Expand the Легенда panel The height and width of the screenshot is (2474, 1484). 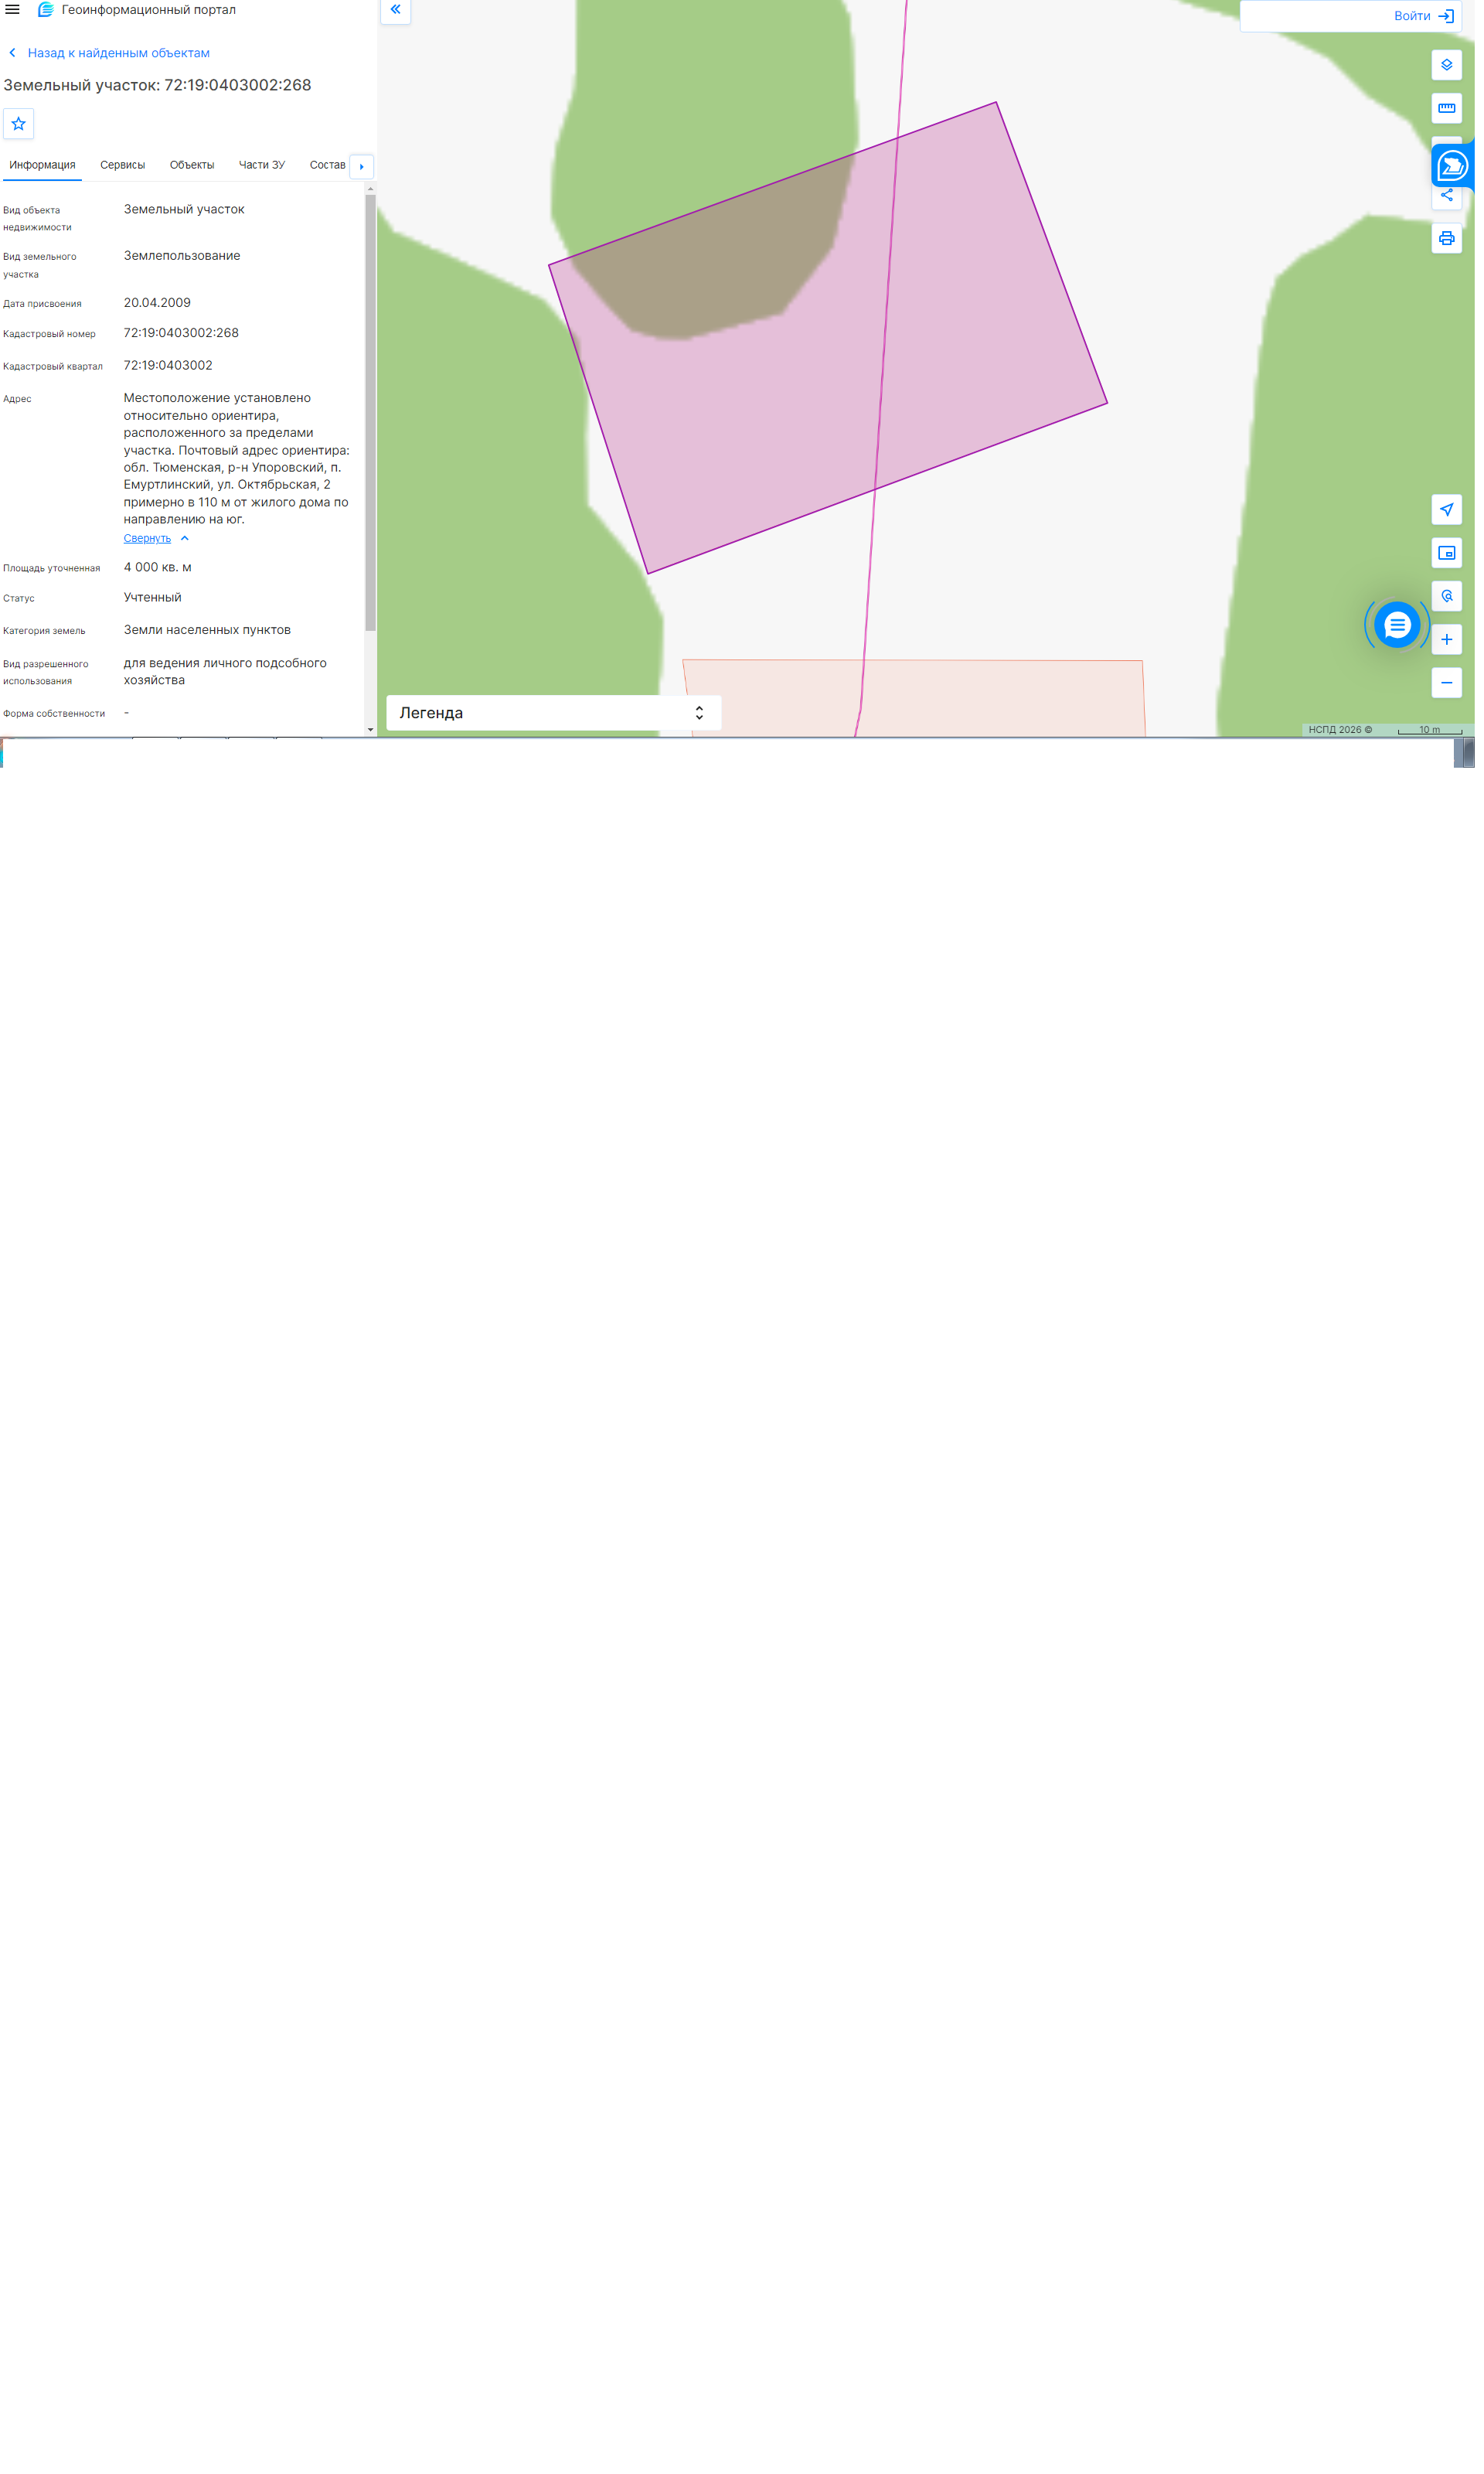[557, 717]
